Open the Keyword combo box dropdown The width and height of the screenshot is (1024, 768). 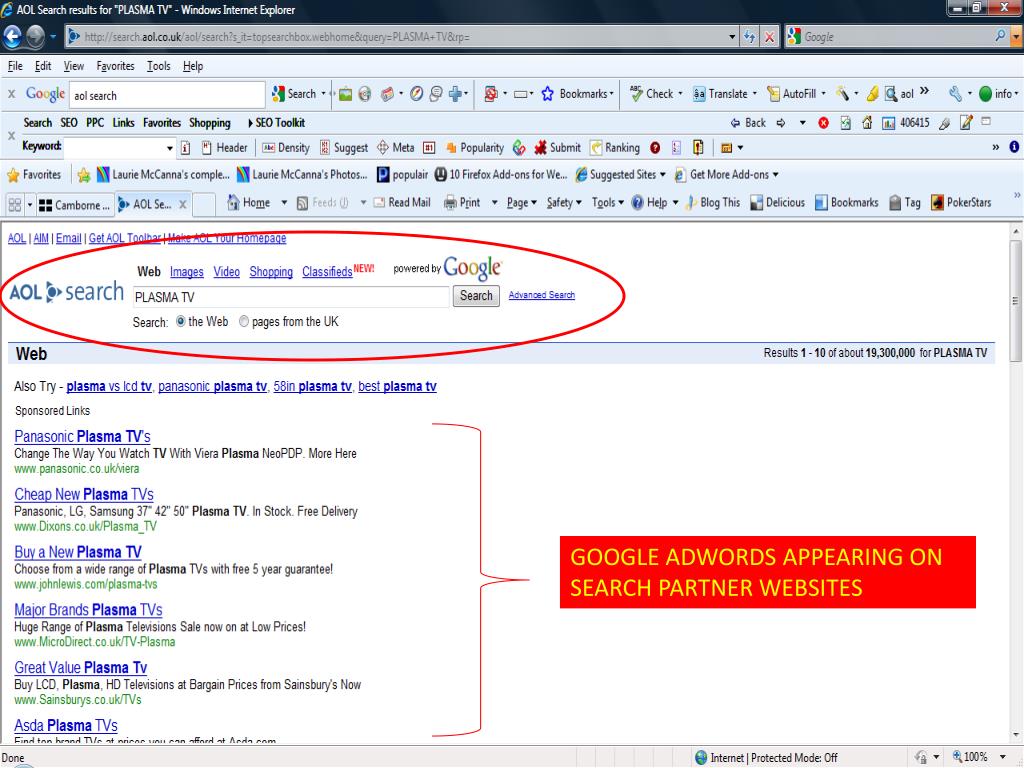(x=170, y=148)
